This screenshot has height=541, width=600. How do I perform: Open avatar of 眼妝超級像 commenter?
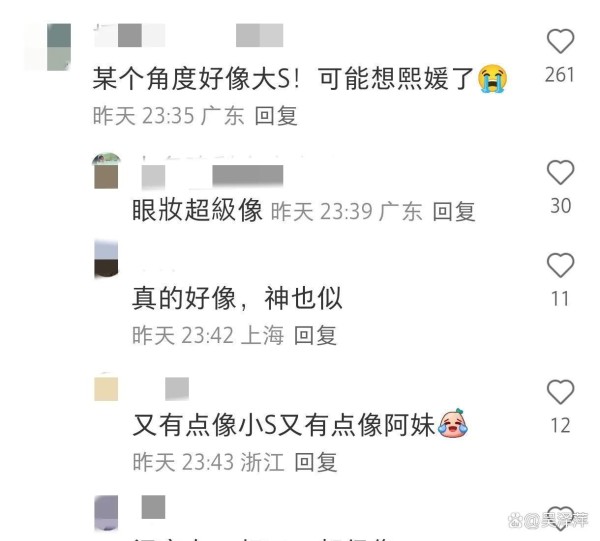(x=106, y=171)
